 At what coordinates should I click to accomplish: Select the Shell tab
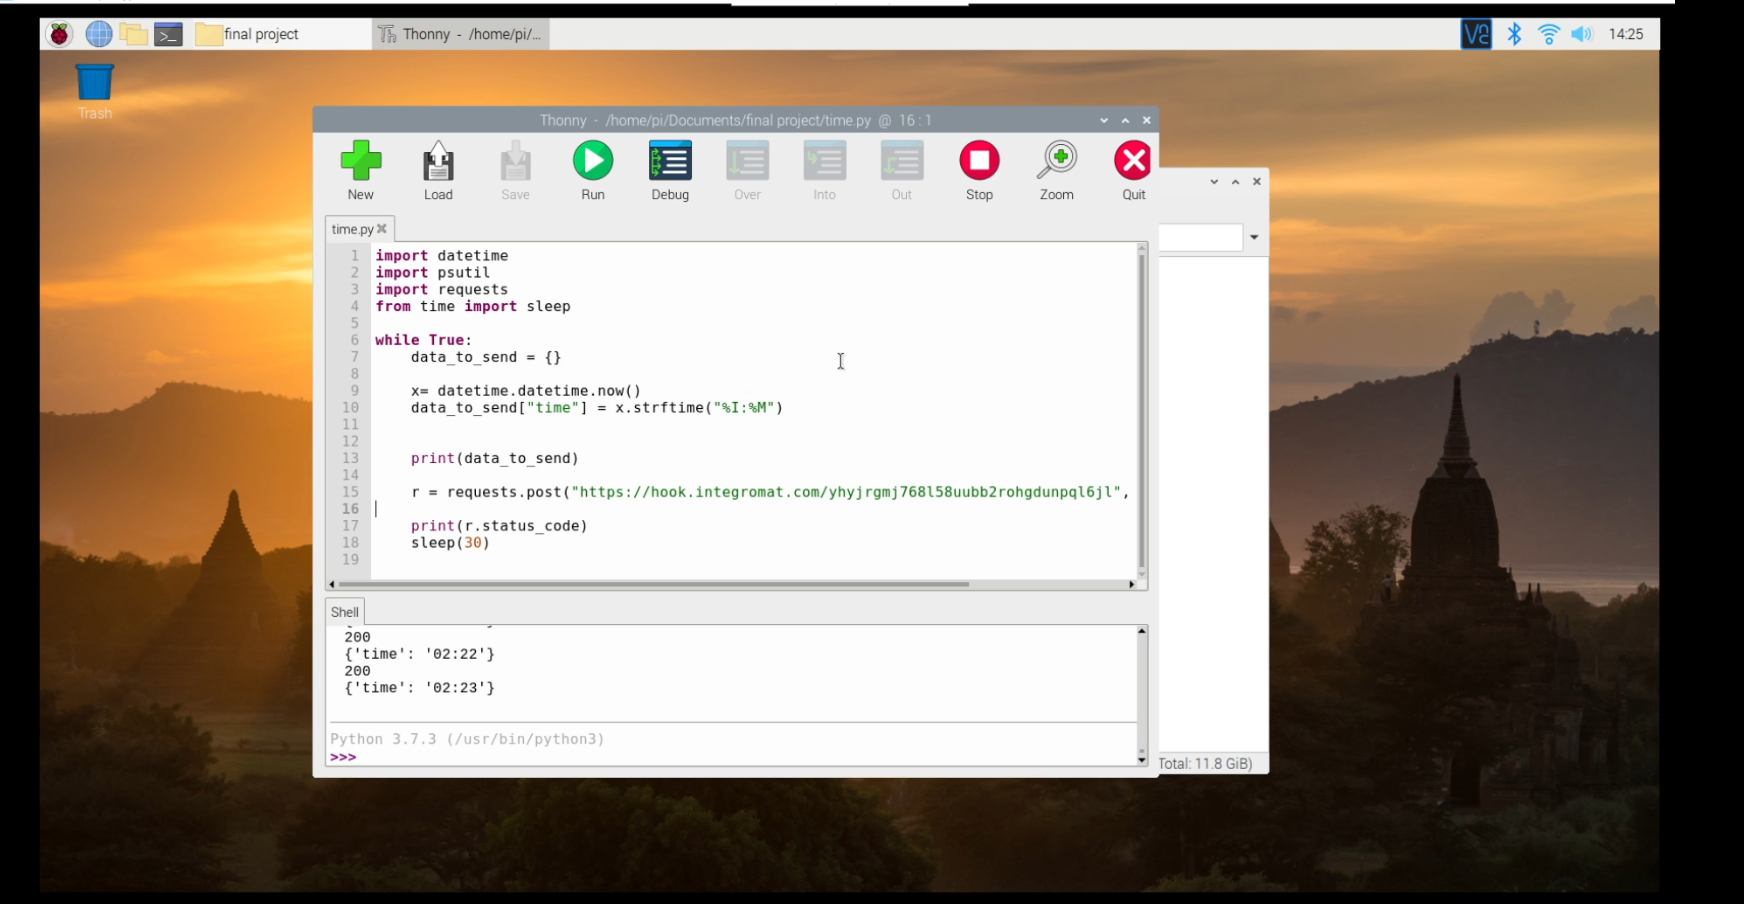tap(345, 612)
